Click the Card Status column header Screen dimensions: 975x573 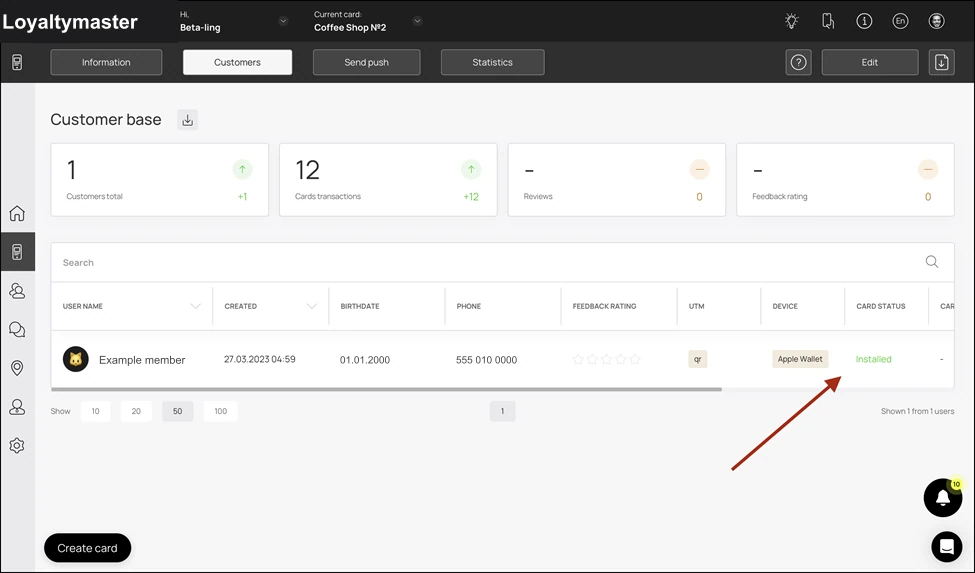881,306
